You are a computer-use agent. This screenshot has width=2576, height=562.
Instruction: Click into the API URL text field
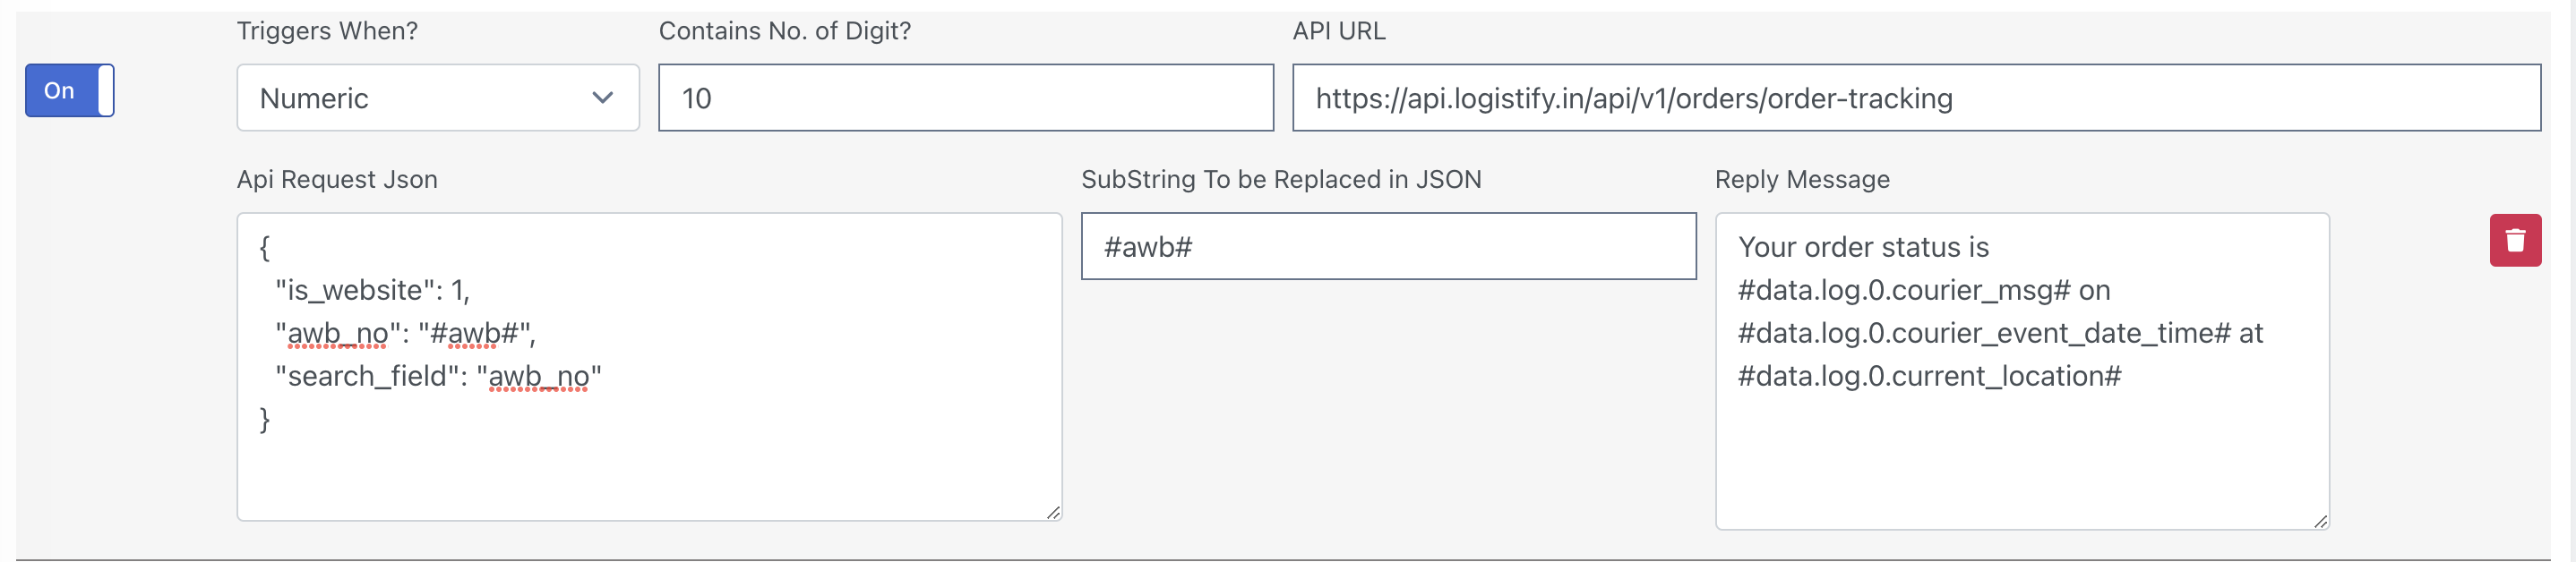coord(1915,98)
